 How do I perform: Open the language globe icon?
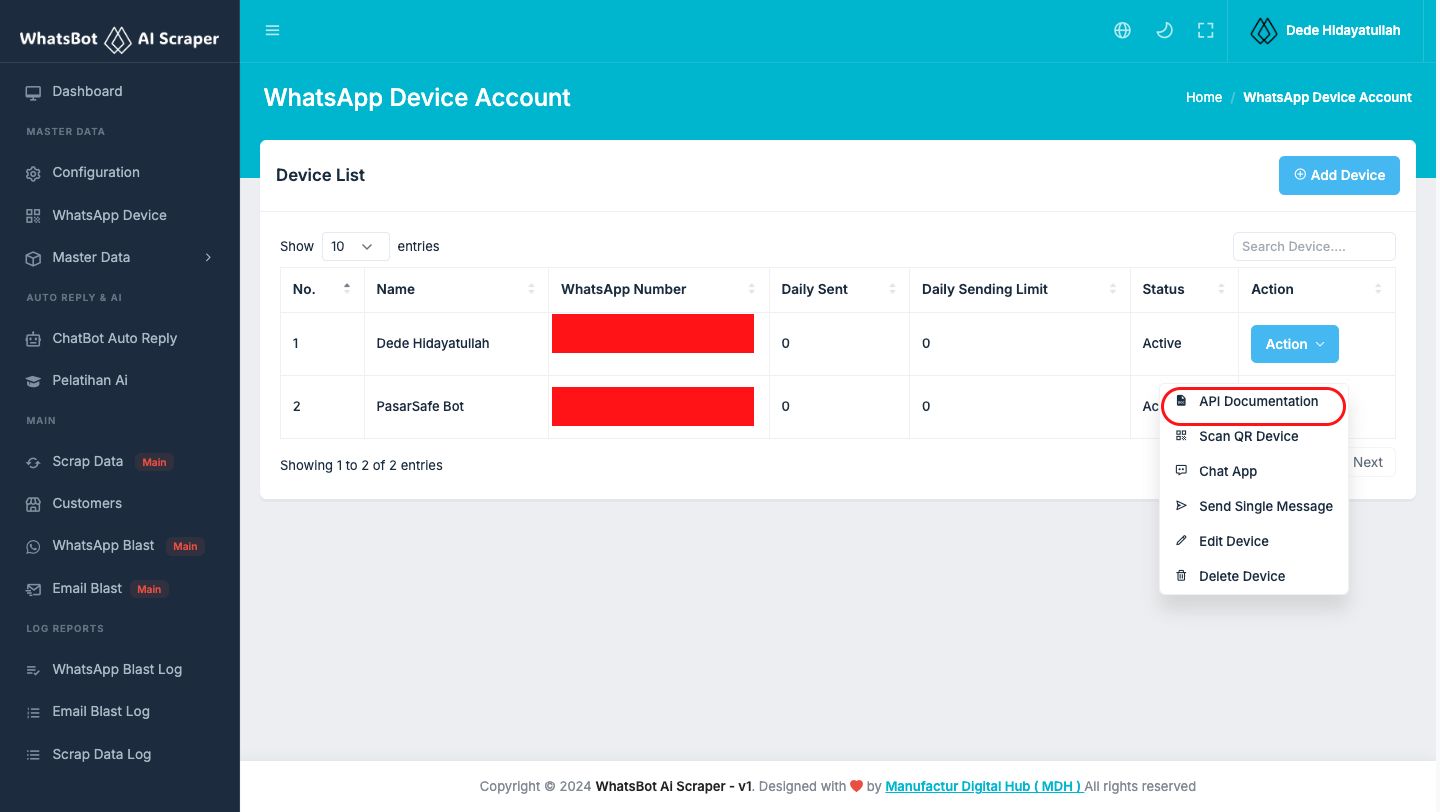(x=1122, y=31)
